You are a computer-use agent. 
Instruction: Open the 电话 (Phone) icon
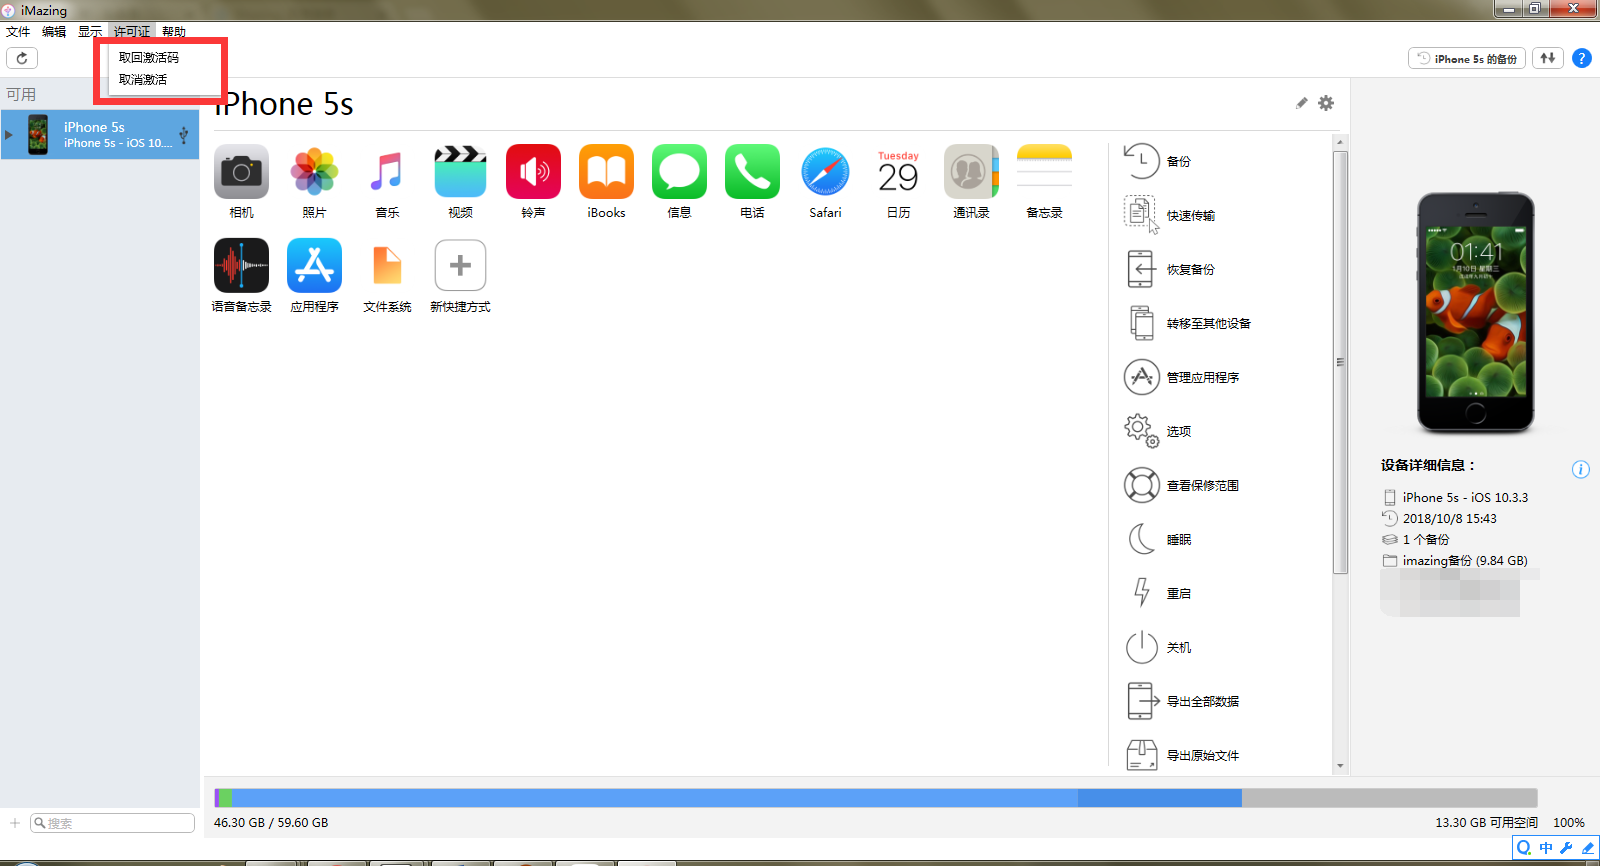click(752, 172)
